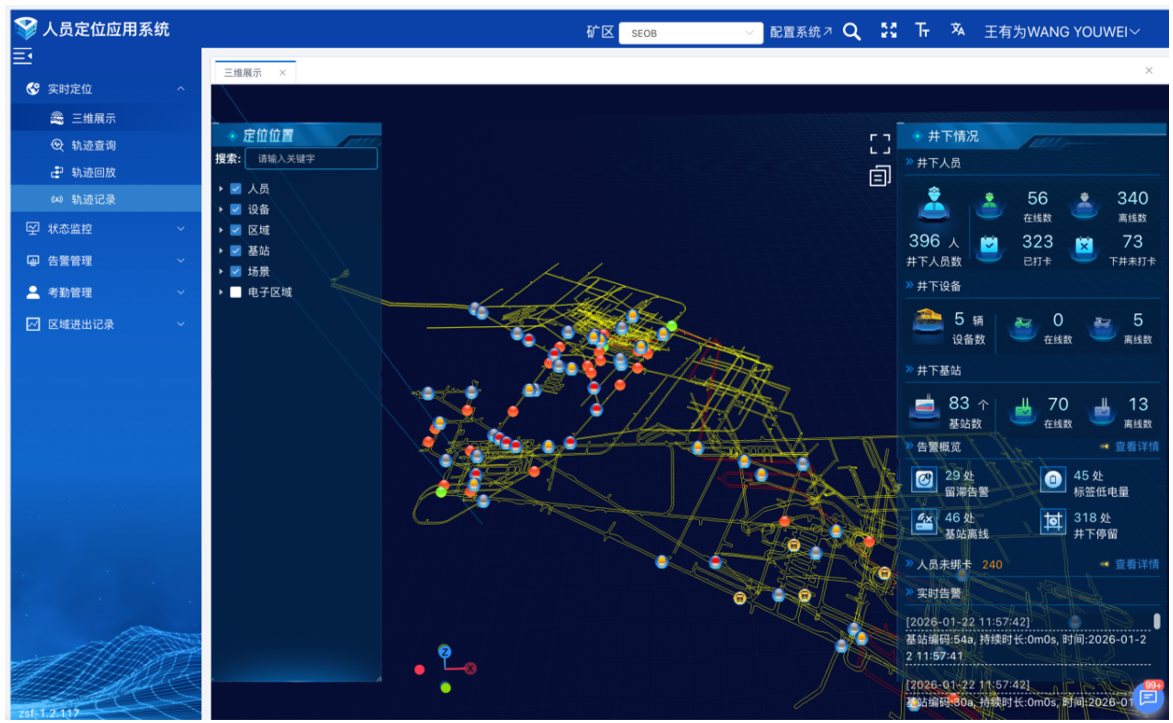The width and height of the screenshot is (1173, 723).
Task: Click the search magnifier icon in header
Action: pos(851,31)
